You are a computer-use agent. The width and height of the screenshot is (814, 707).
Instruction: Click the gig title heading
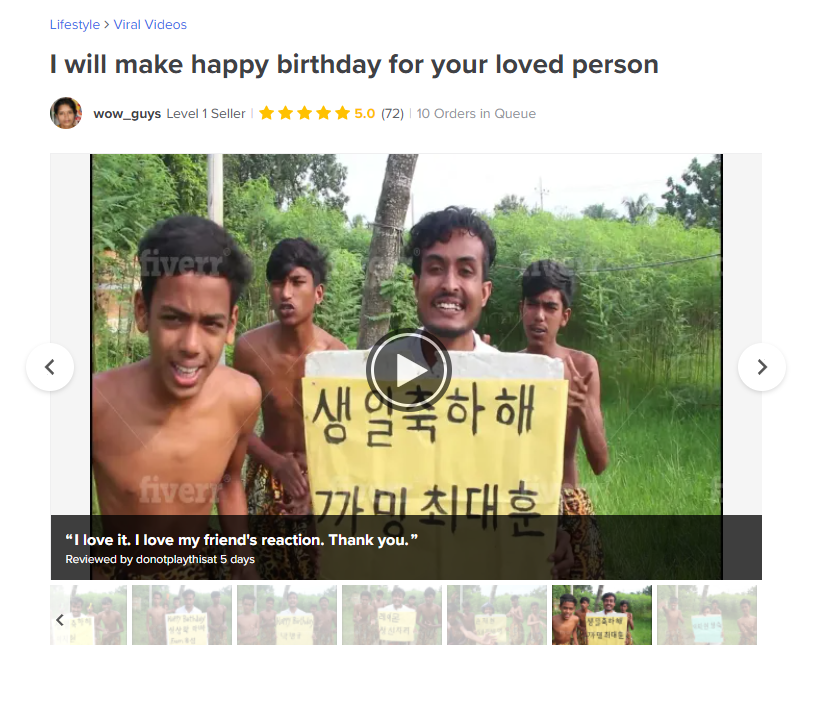click(x=354, y=65)
